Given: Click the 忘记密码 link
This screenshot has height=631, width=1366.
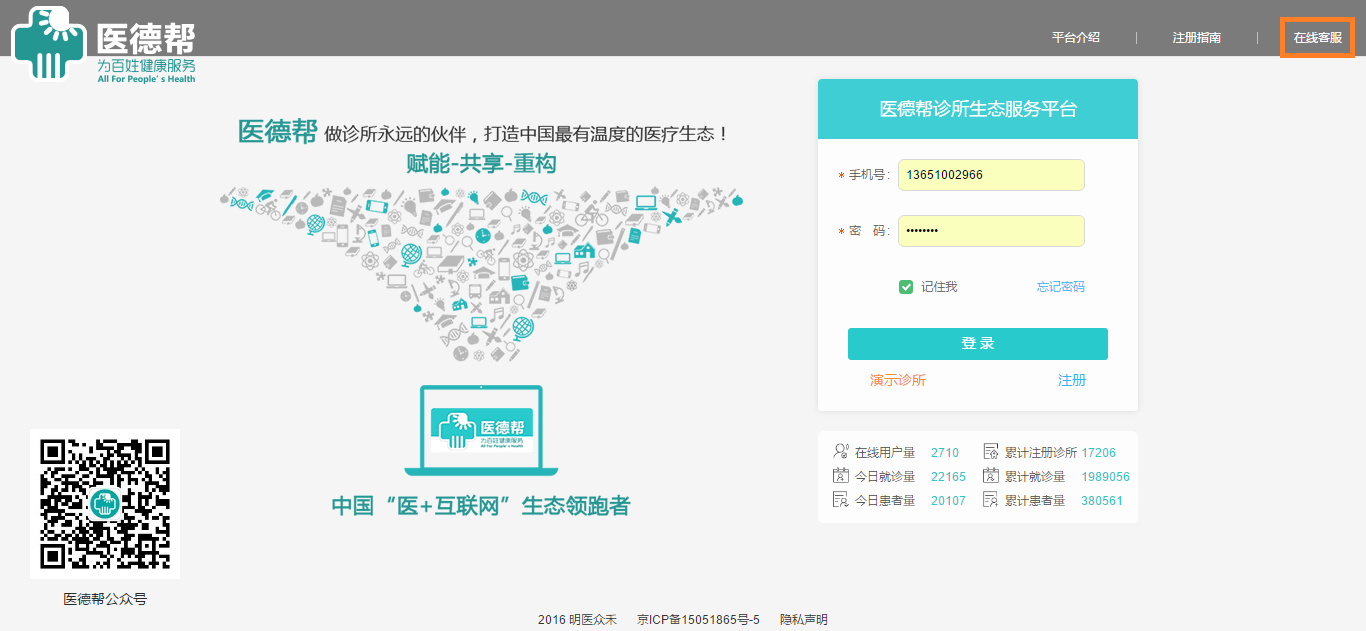Looking at the screenshot, I should pos(1061,287).
